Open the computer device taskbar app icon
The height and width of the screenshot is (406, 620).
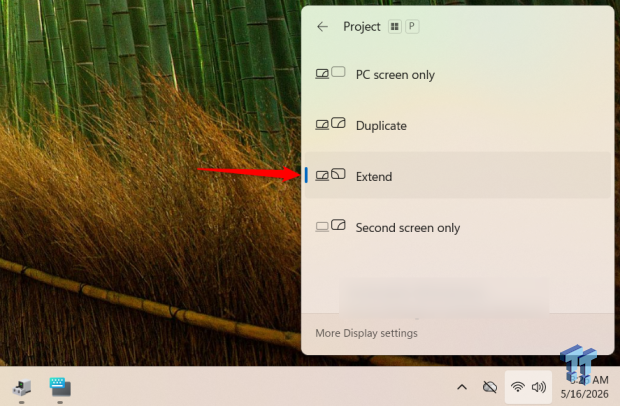coord(22,387)
